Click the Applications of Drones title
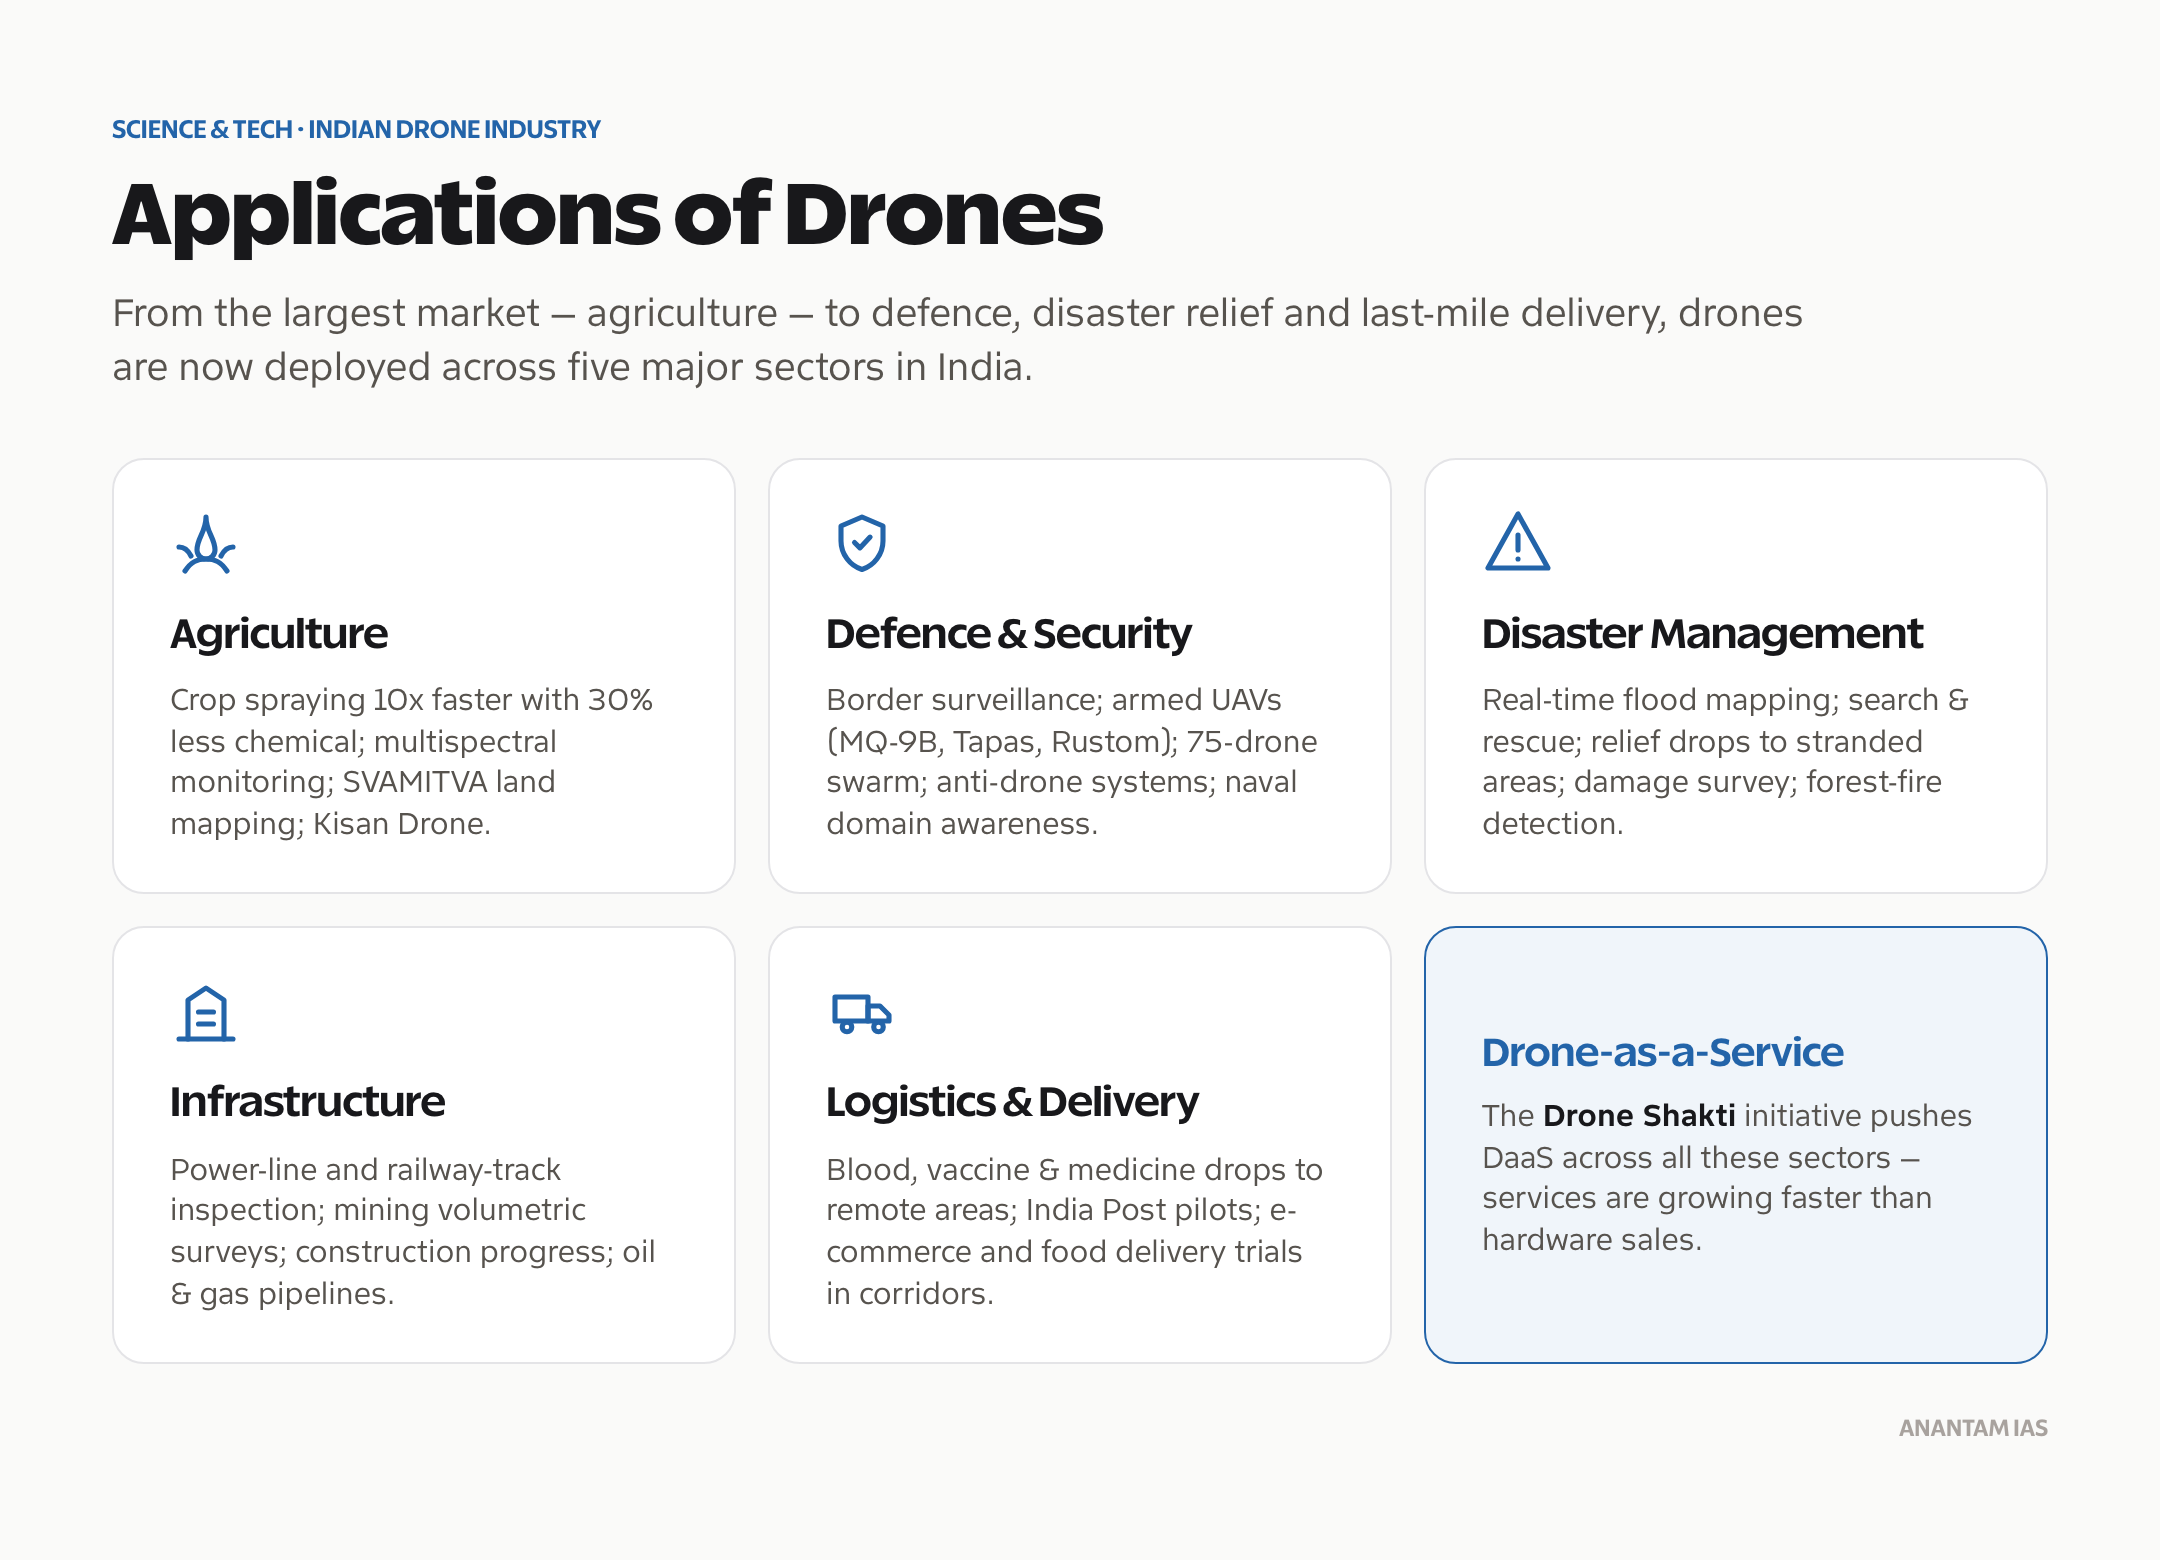The width and height of the screenshot is (2160, 1562). 607,215
